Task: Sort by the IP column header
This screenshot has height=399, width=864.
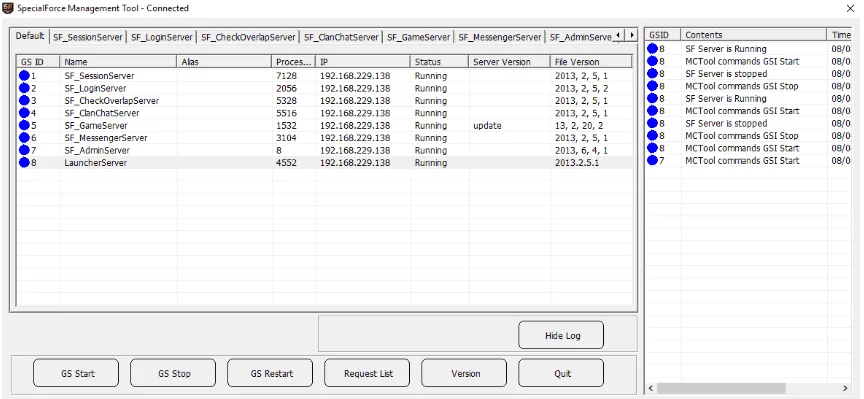Action: [x=363, y=62]
